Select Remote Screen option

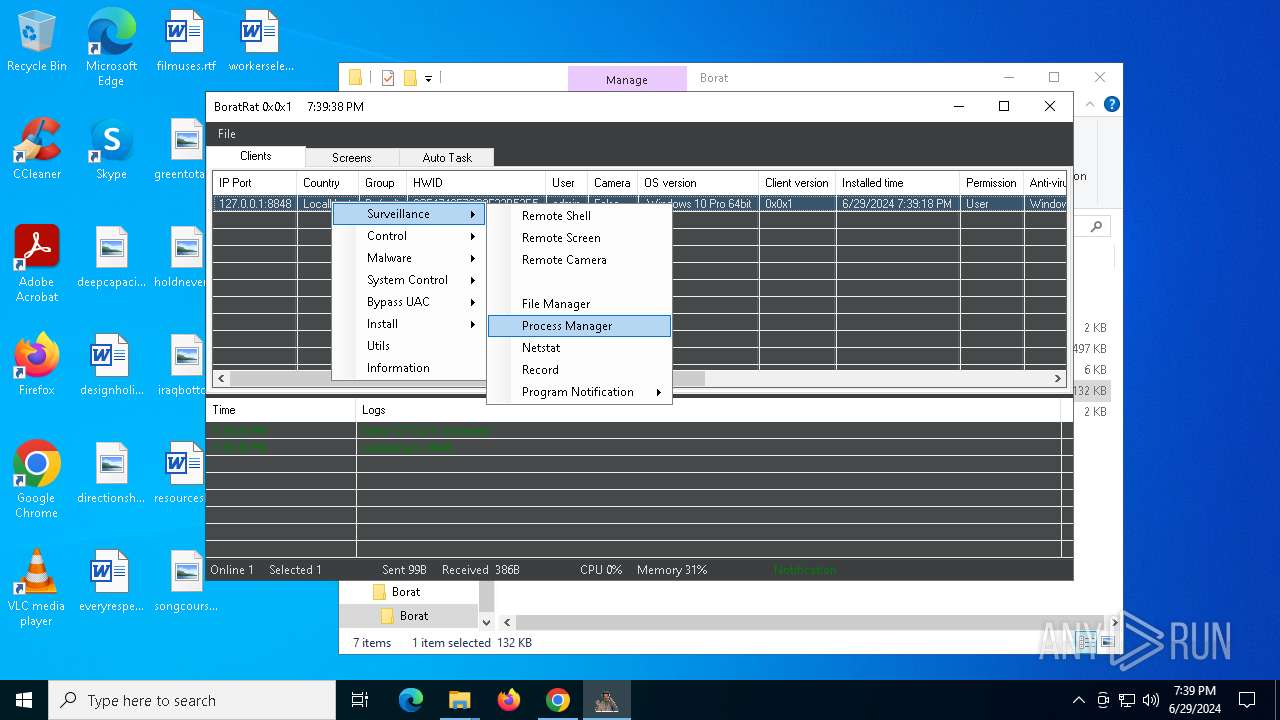579,238
